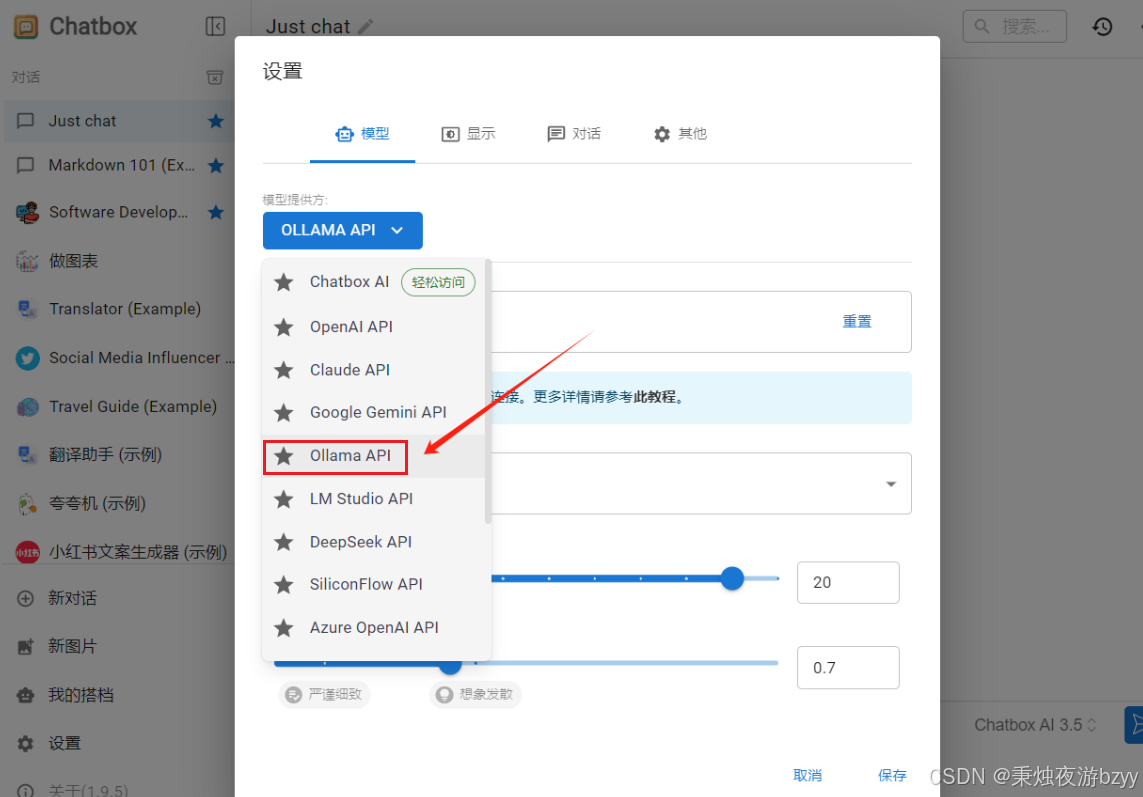Open the 做图表 conversation
The height and width of the screenshot is (797, 1143).
pos(117,261)
